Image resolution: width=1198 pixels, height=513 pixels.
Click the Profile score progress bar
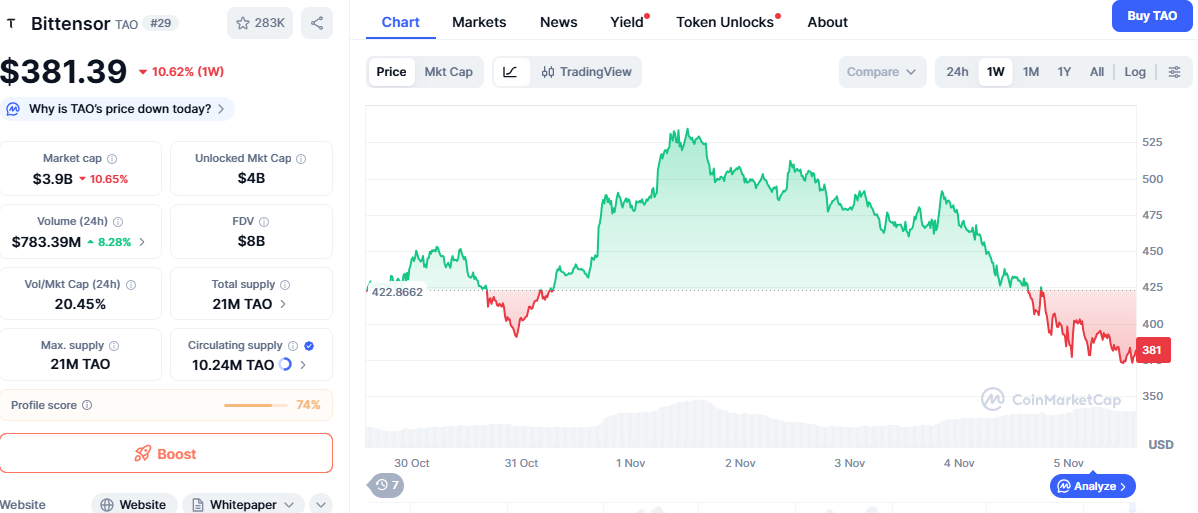[x=254, y=405]
